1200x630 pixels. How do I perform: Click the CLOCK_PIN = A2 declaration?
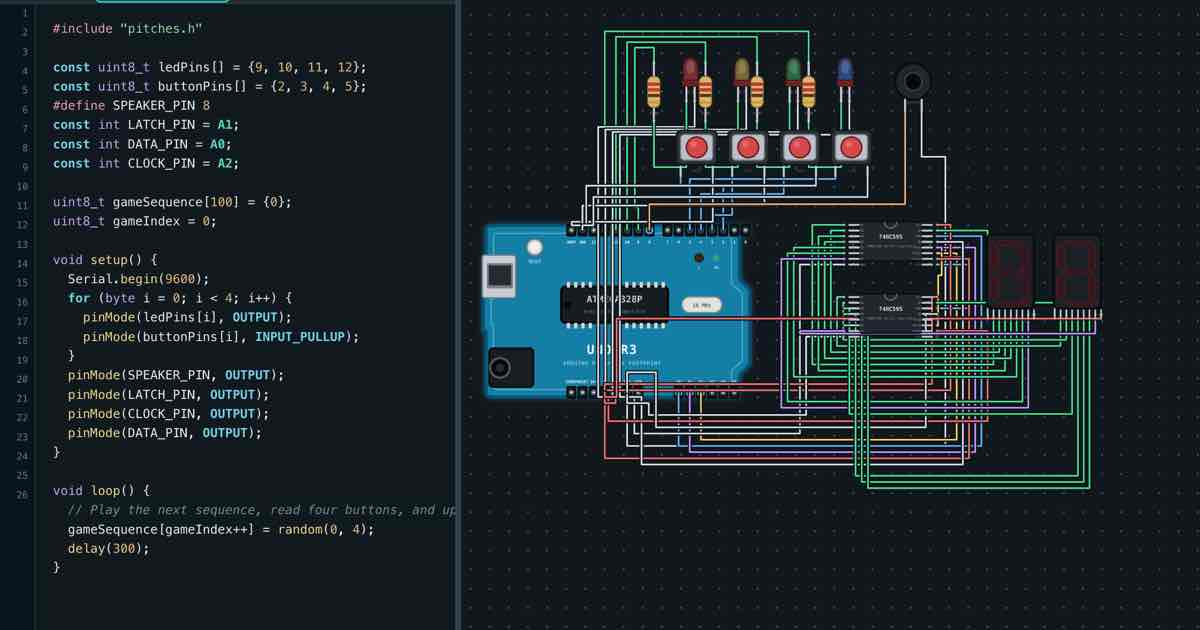click(x=146, y=163)
